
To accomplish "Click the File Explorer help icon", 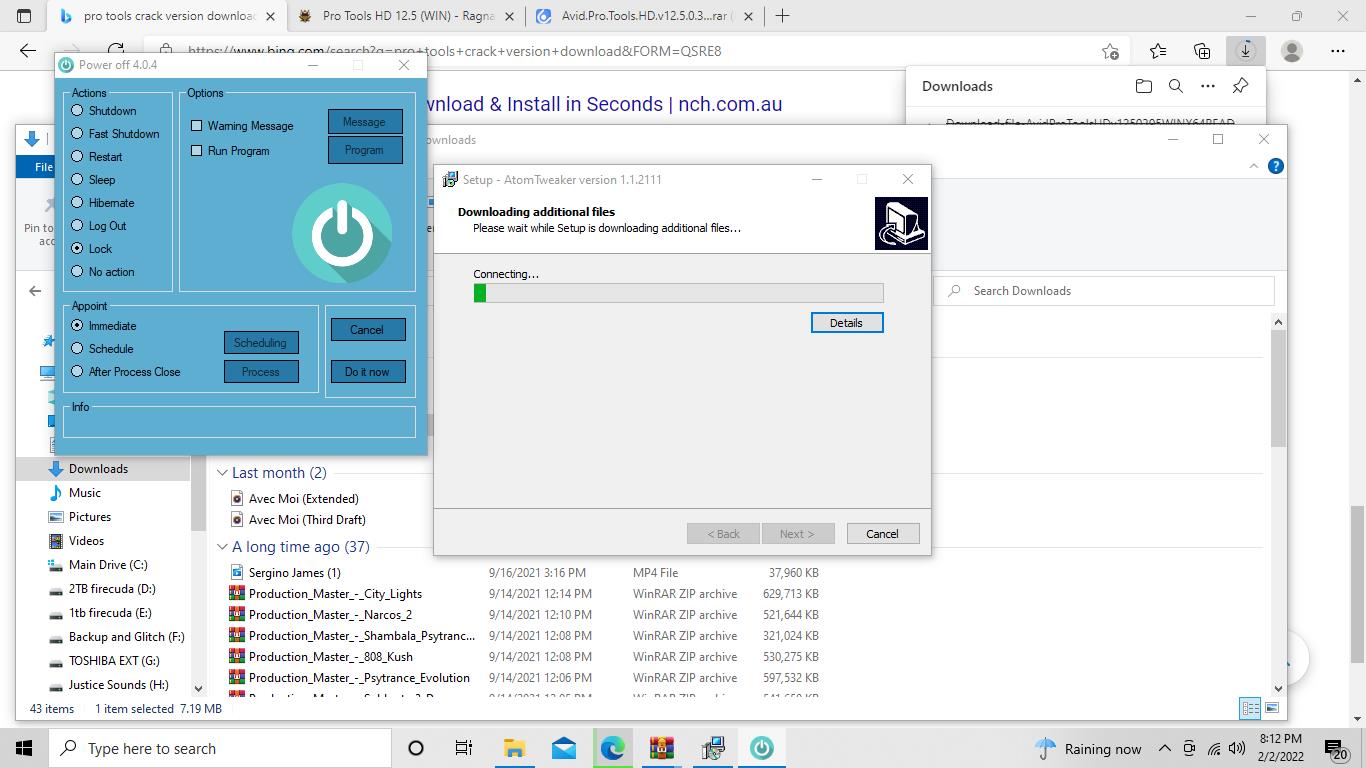I will click(x=1275, y=166).
